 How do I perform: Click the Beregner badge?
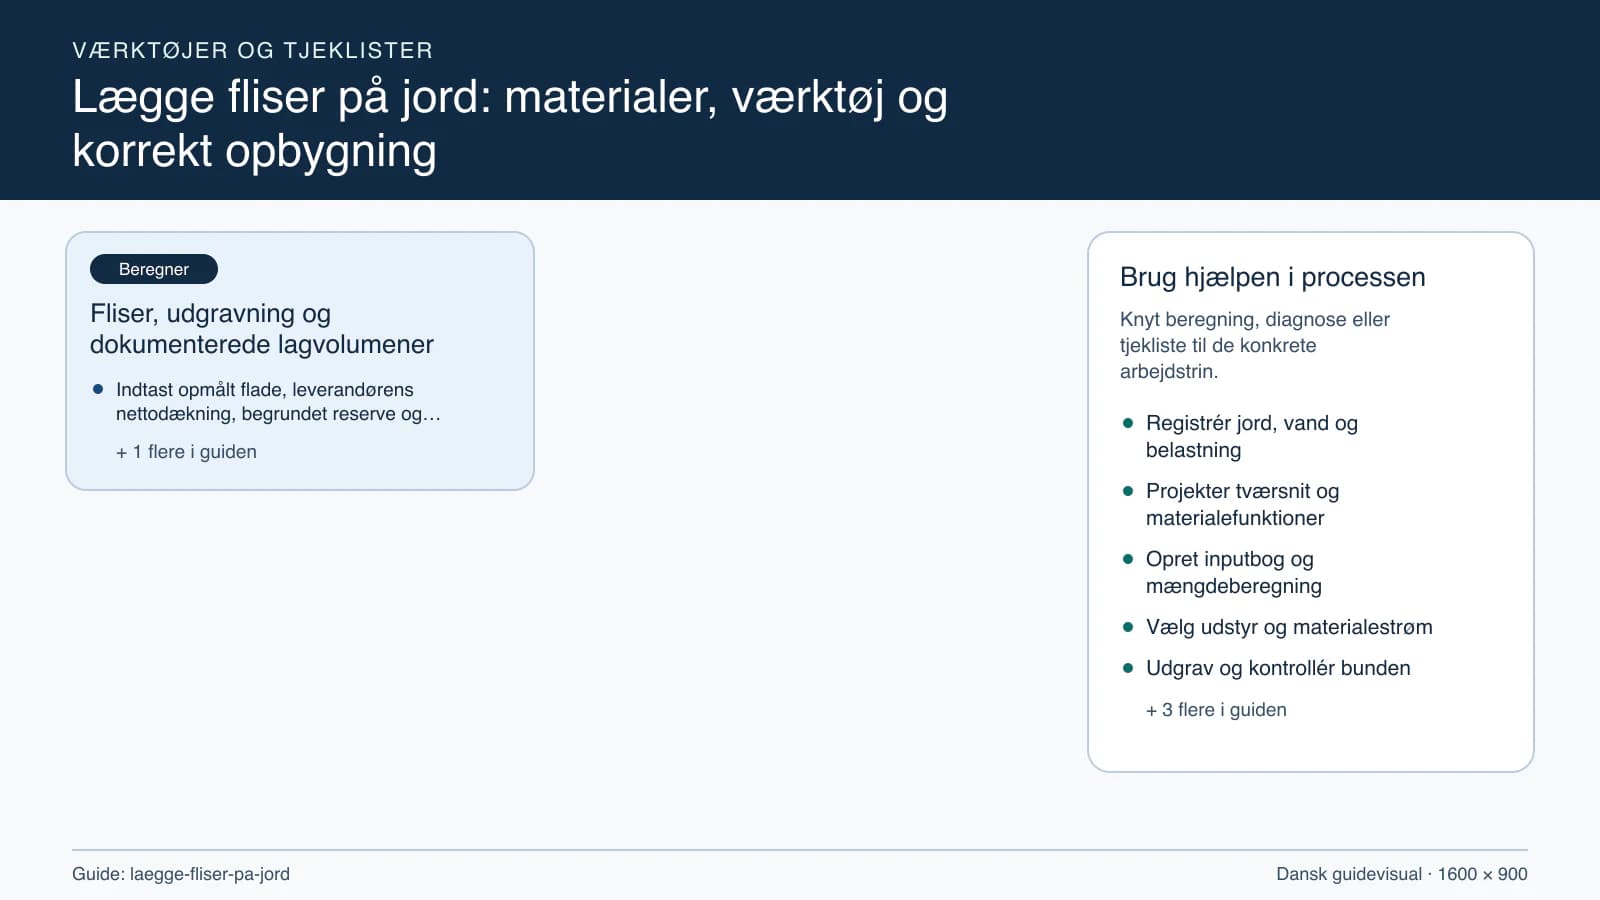[x=154, y=269]
